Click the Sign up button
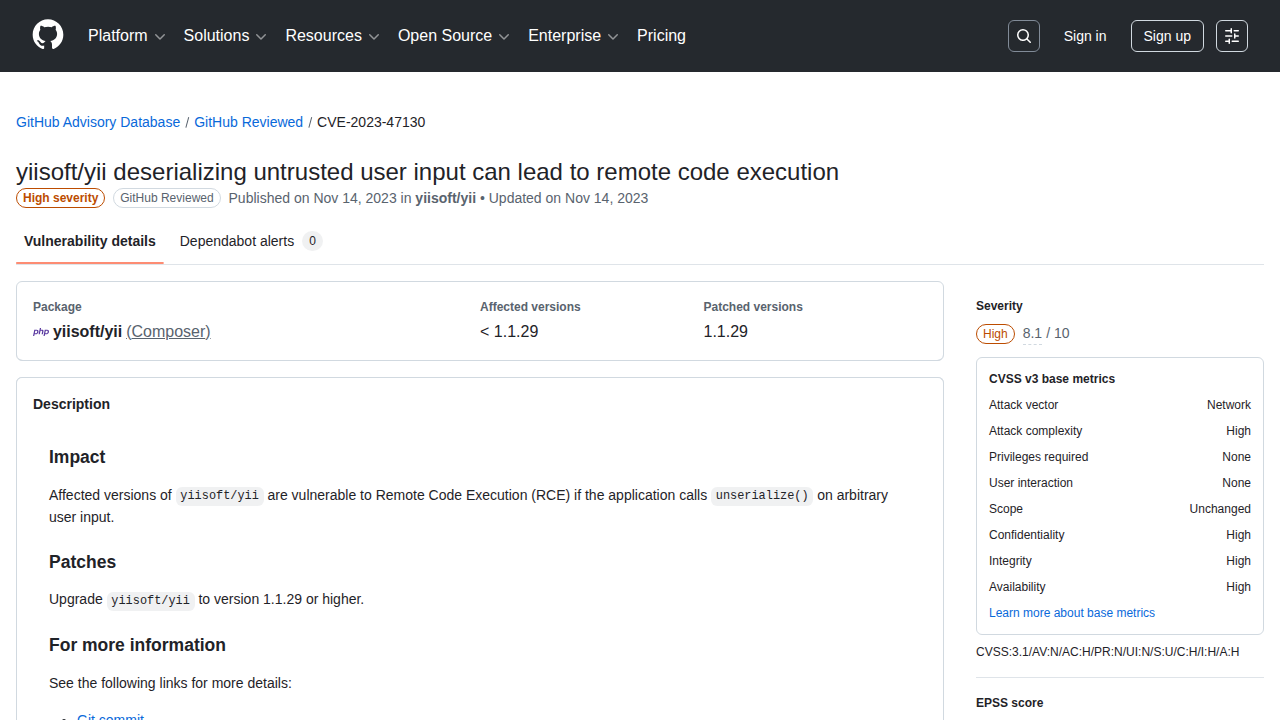 (x=1167, y=36)
